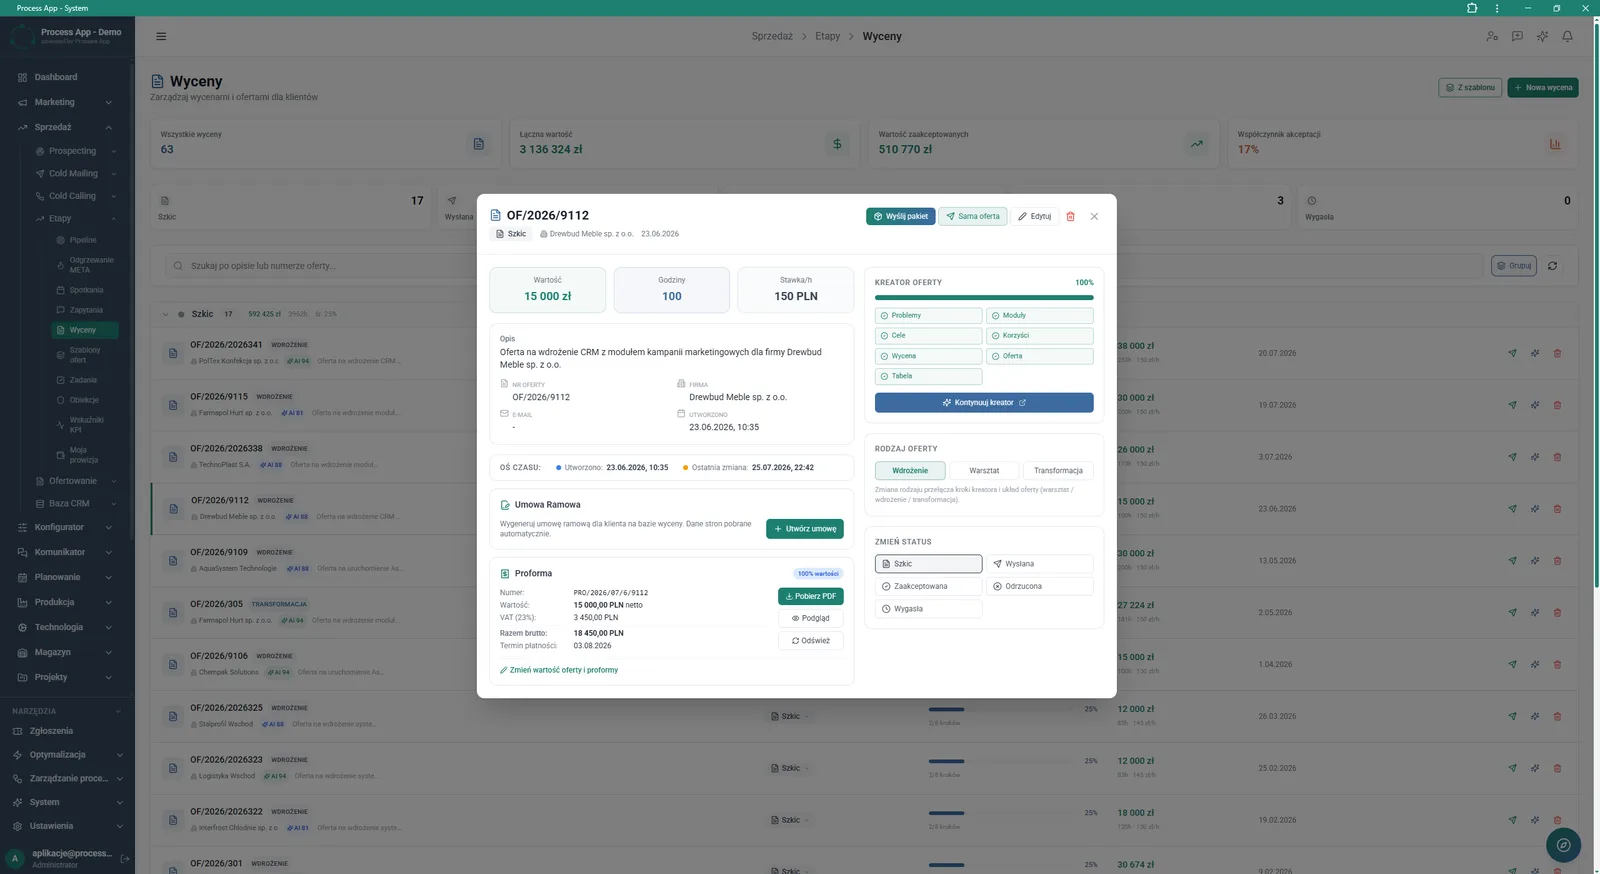The image size is (1600, 874).
Task: Download the proforma with Pobierz PDF
Action: [811, 596]
